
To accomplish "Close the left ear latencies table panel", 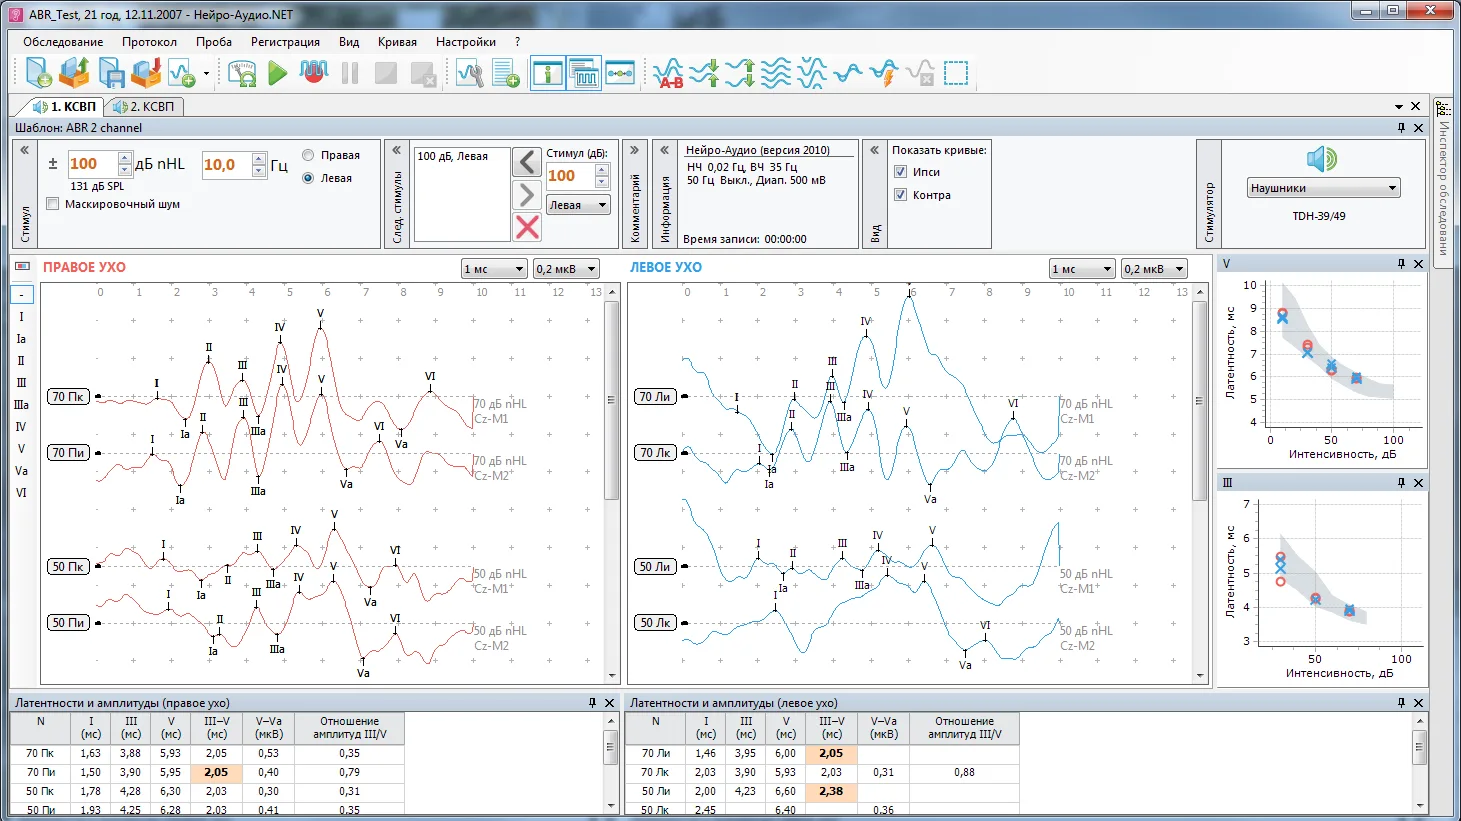I will pyautogui.click(x=1418, y=703).
